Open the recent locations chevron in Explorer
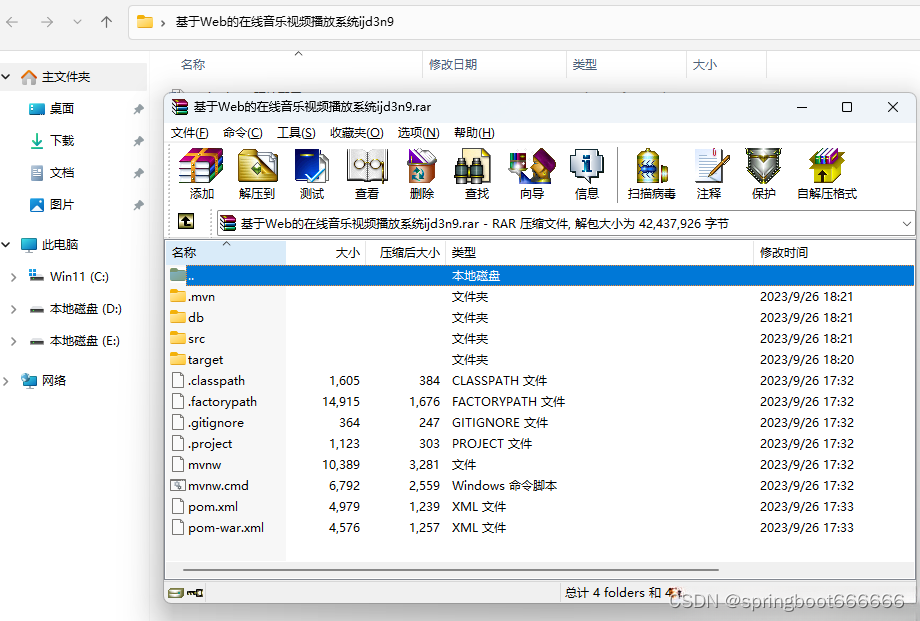920x621 pixels. [77, 22]
